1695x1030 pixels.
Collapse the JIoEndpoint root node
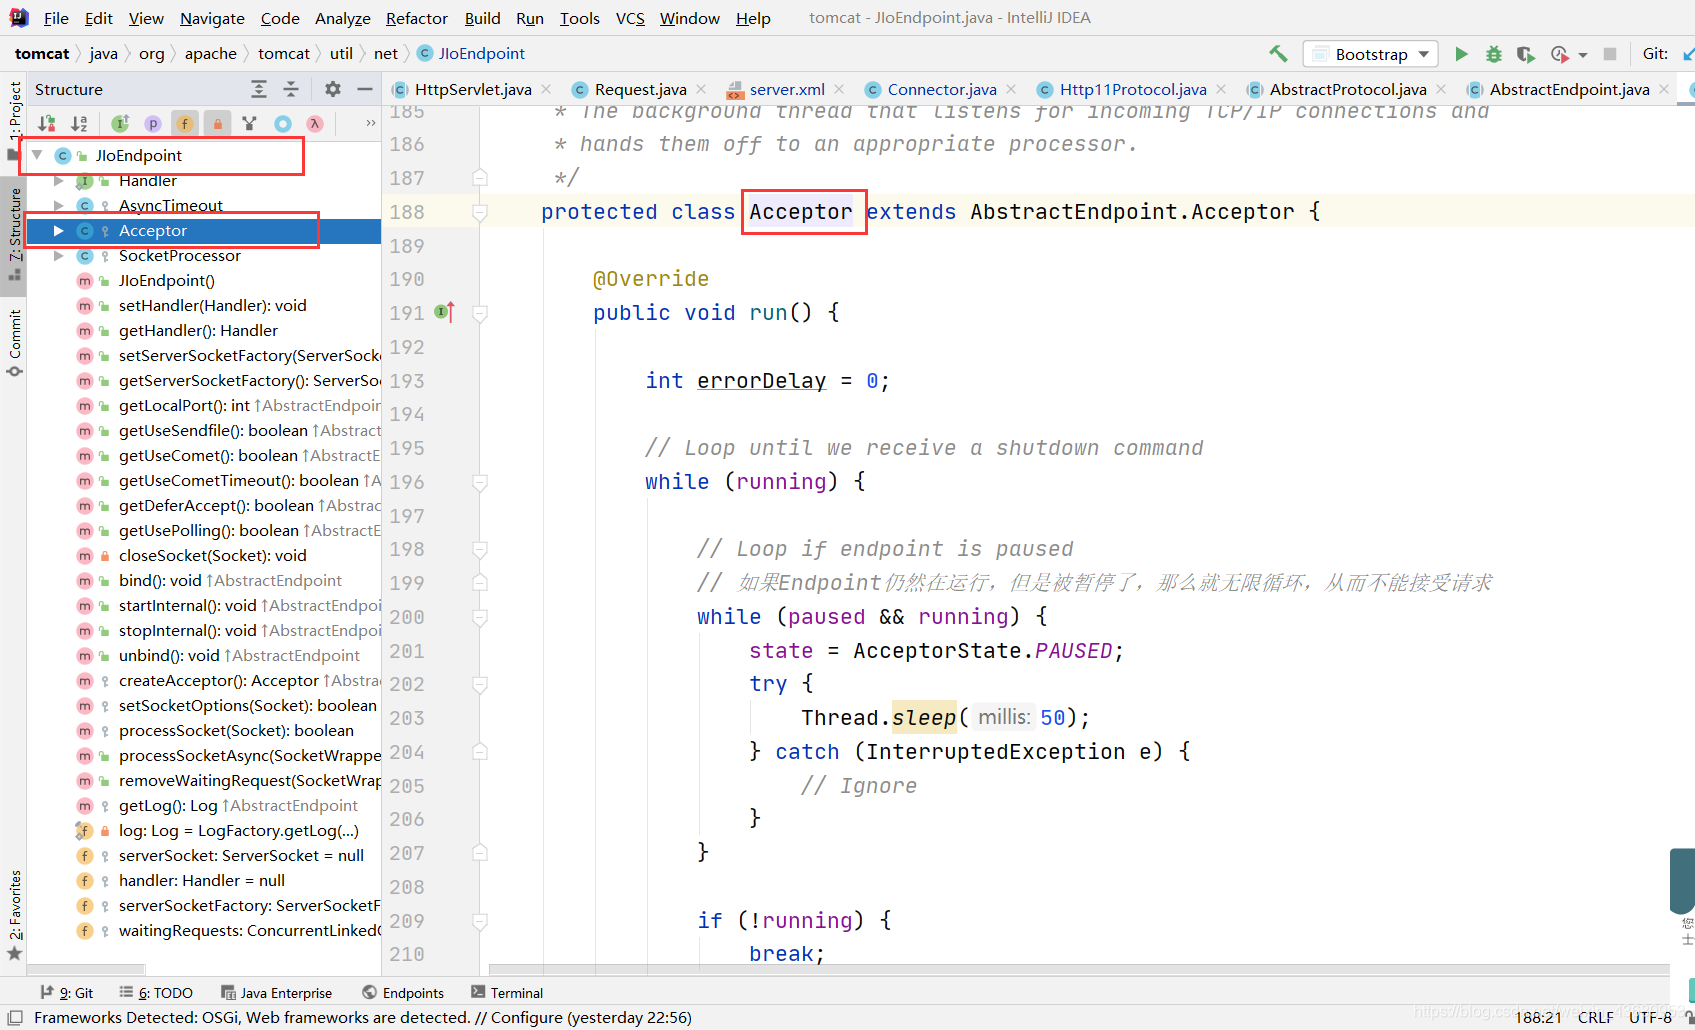click(37, 155)
